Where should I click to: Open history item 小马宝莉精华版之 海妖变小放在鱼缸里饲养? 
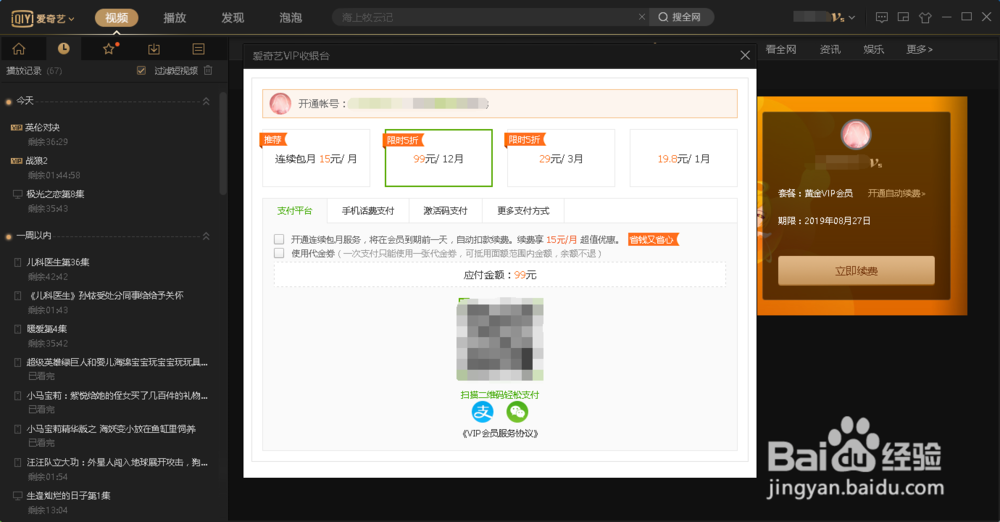(x=111, y=429)
